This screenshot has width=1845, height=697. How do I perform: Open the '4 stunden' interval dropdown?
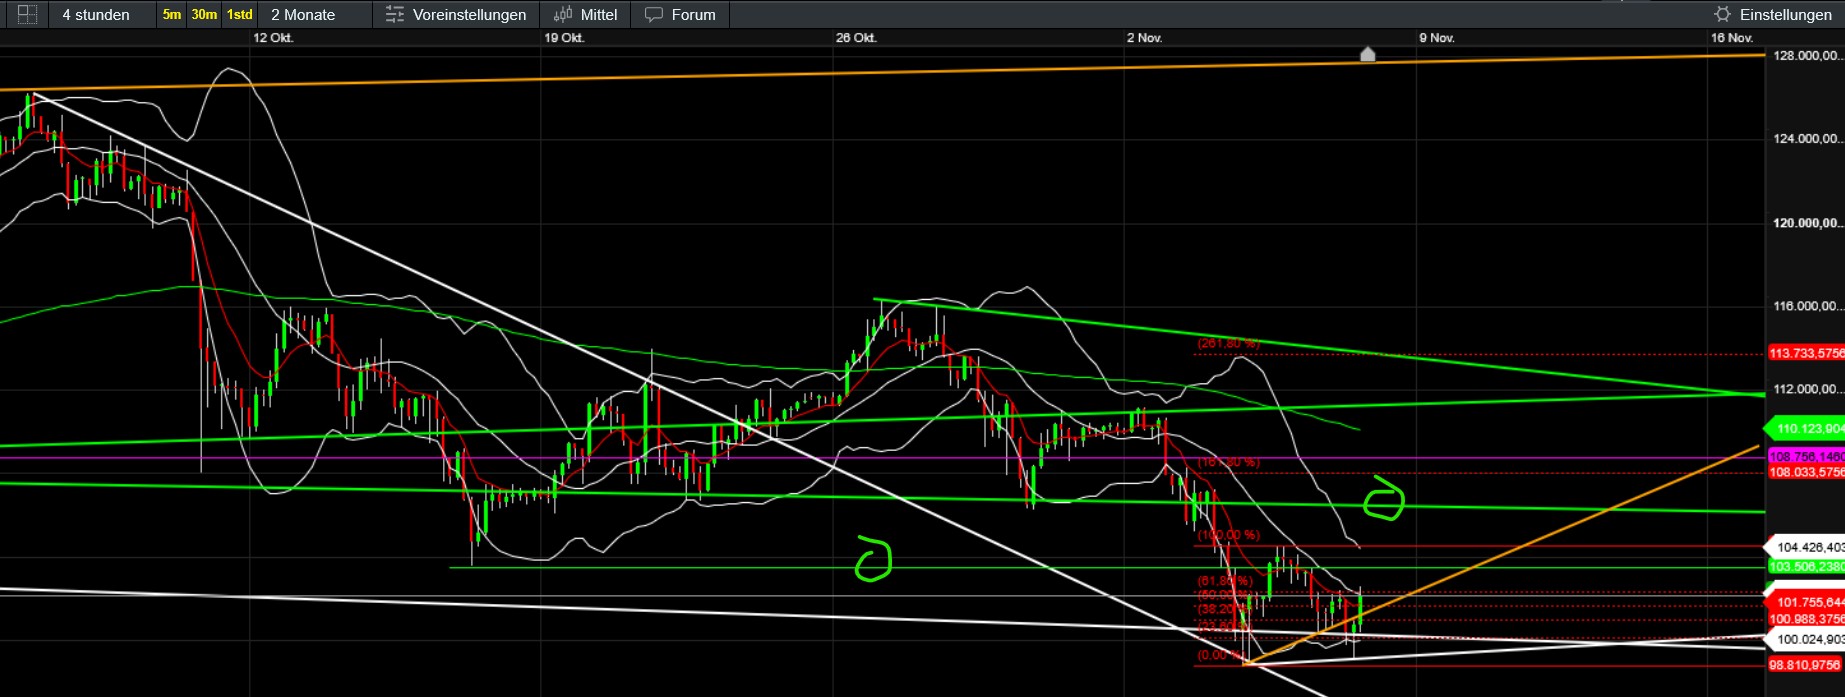pos(96,14)
